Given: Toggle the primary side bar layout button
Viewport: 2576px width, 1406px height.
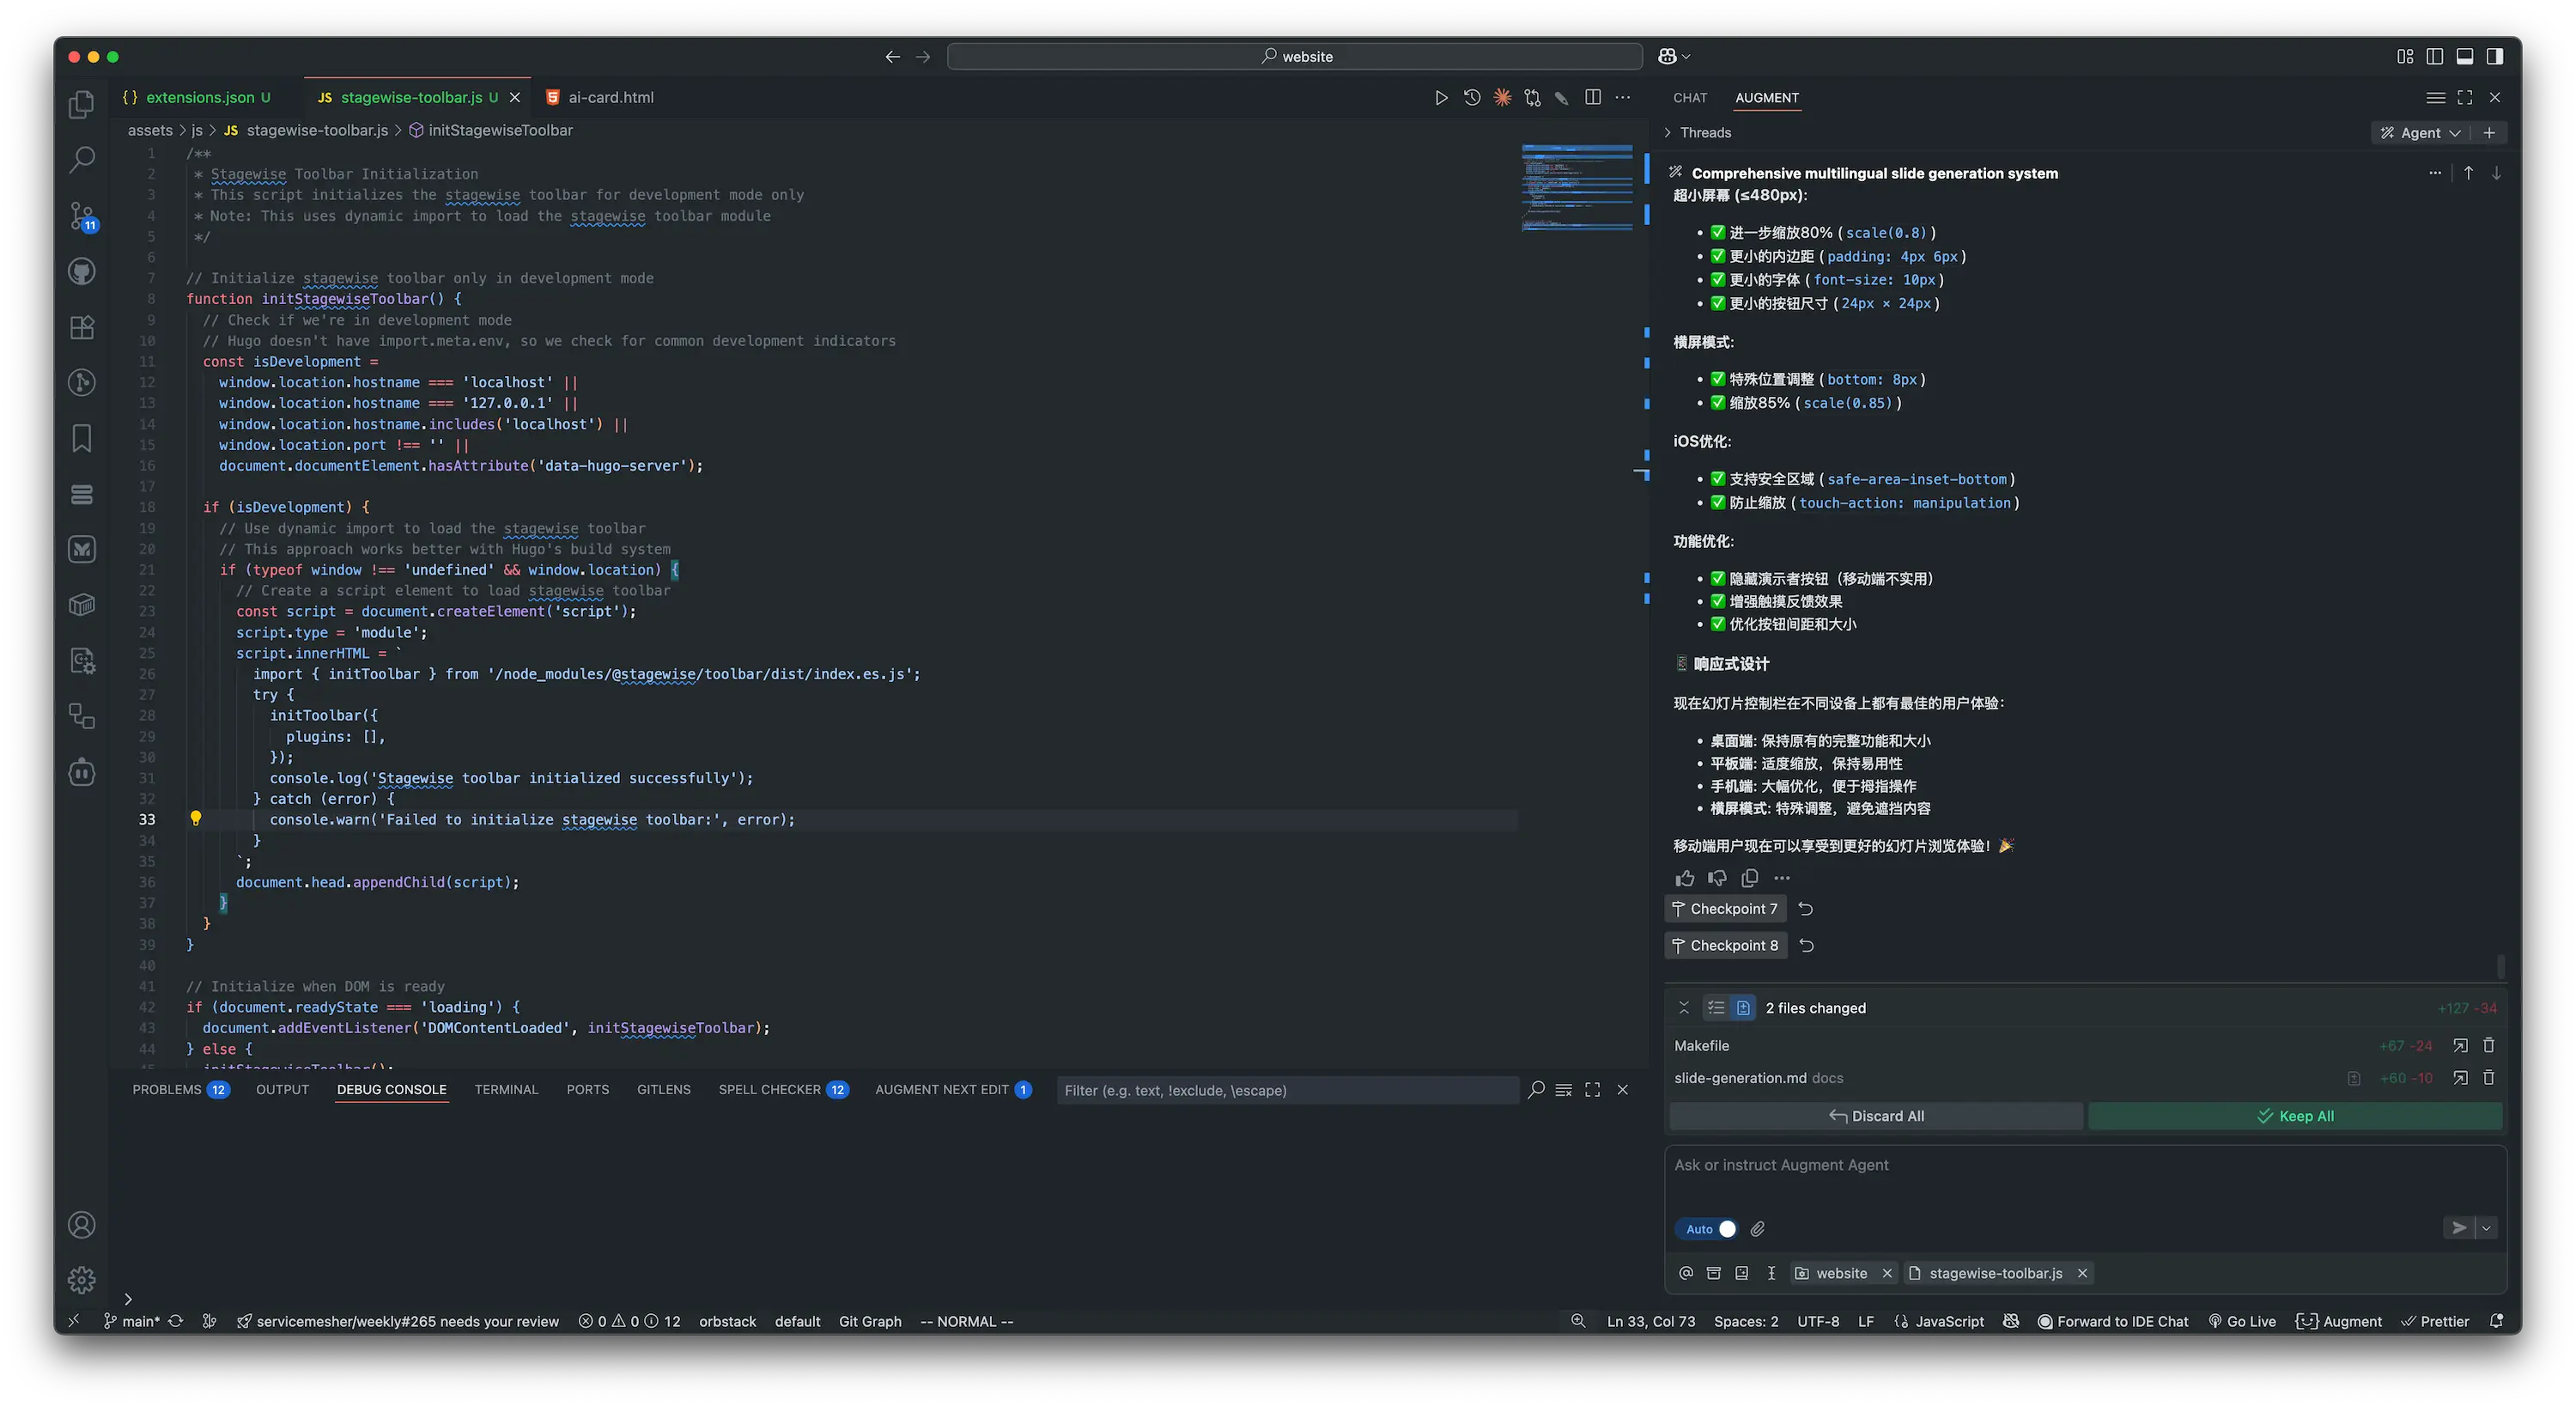Looking at the screenshot, I should (x=2435, y=57).
